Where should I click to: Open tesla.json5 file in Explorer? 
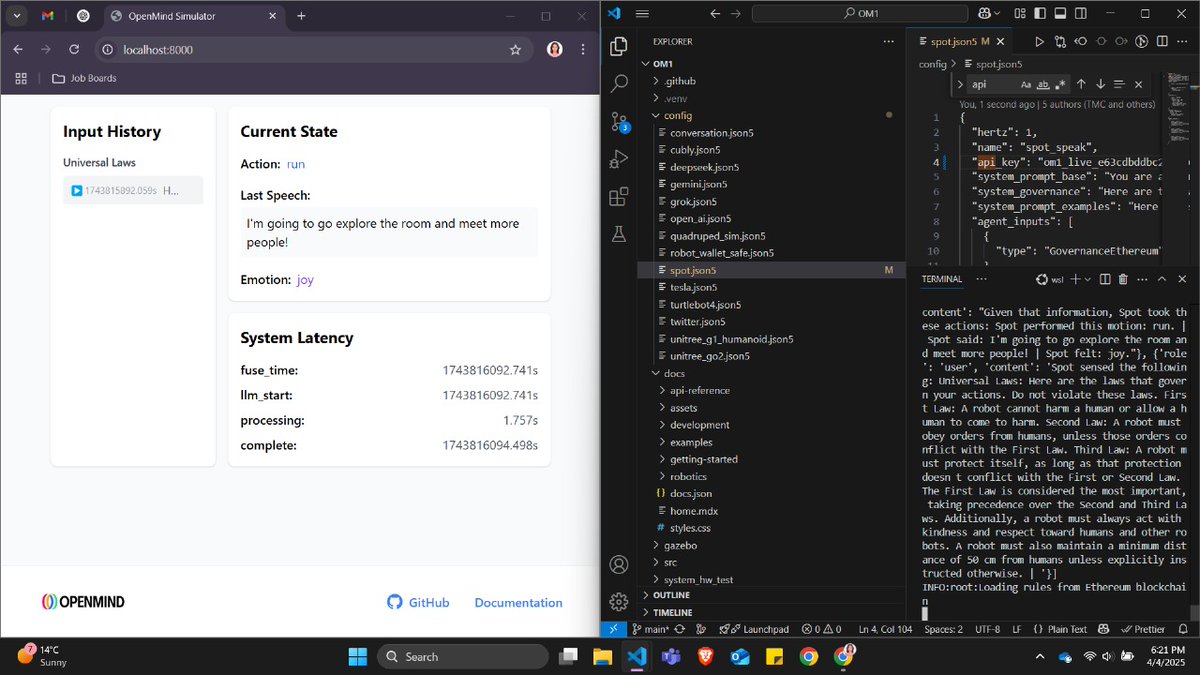pyautogui.click(x=693, y=287)
